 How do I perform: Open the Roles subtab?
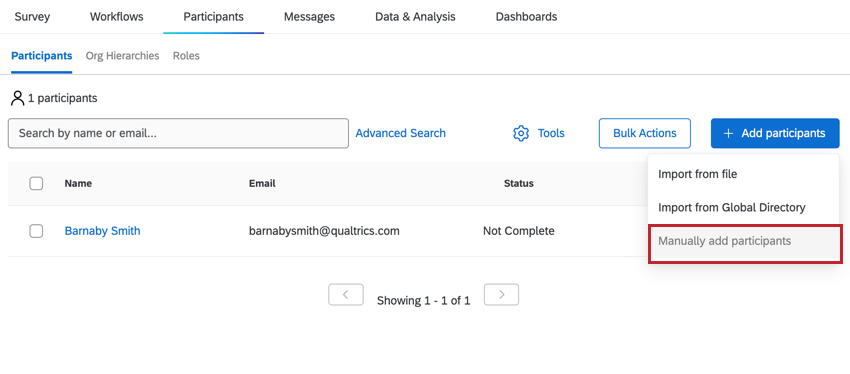click(x=186, y=56)
